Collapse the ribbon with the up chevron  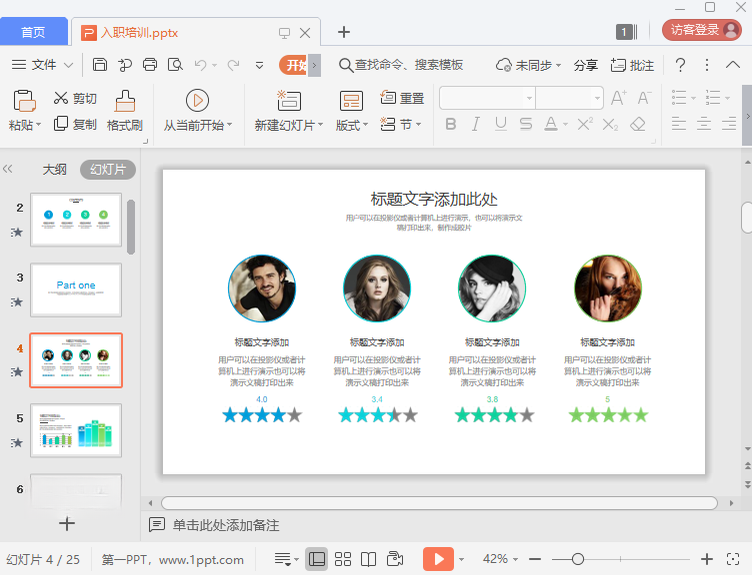point(733,65)
